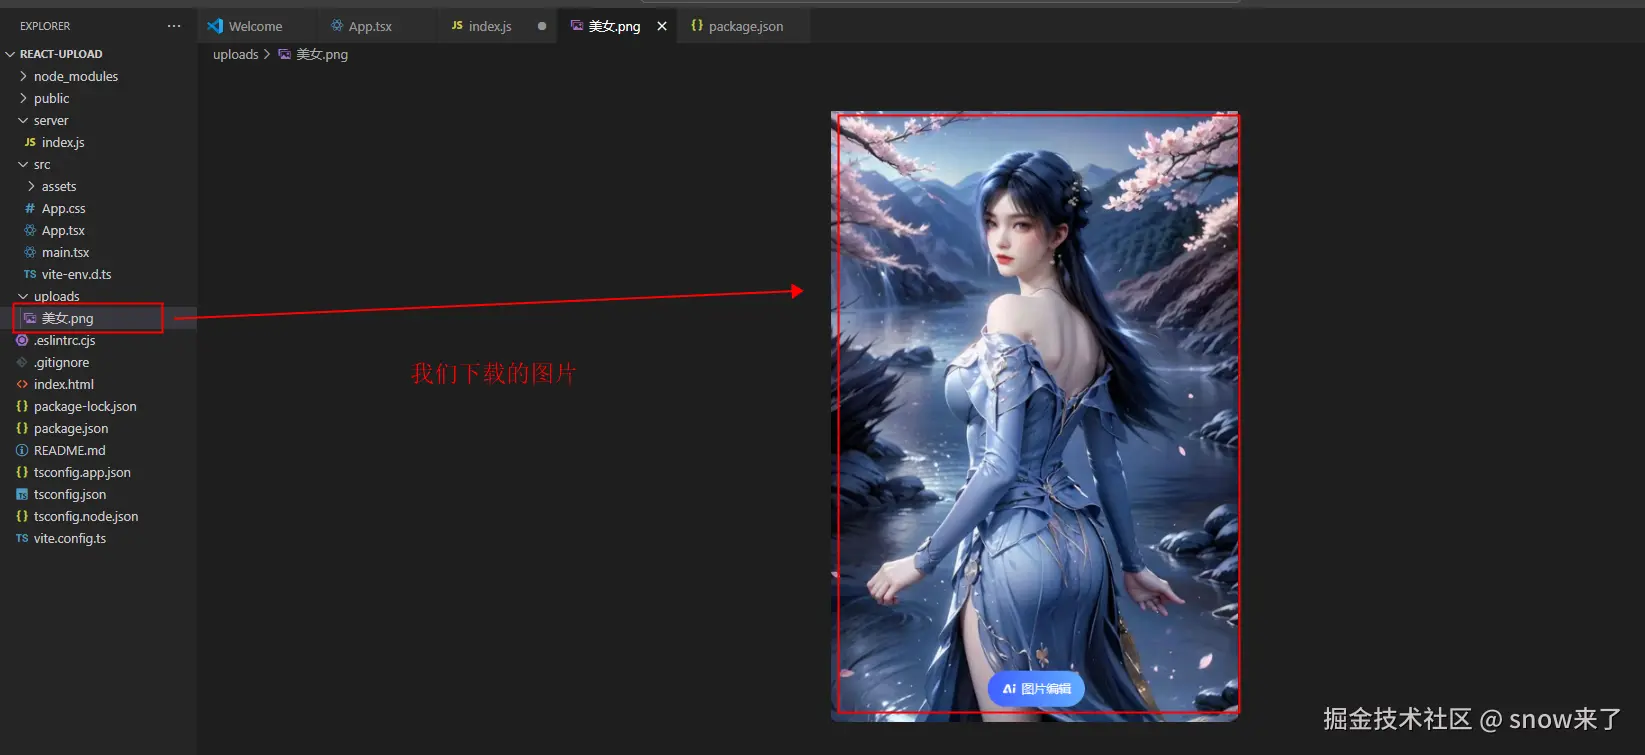
Task: Click unsaved dot on index.js tab
Action: pyautogui.click(x=542, y=26)
